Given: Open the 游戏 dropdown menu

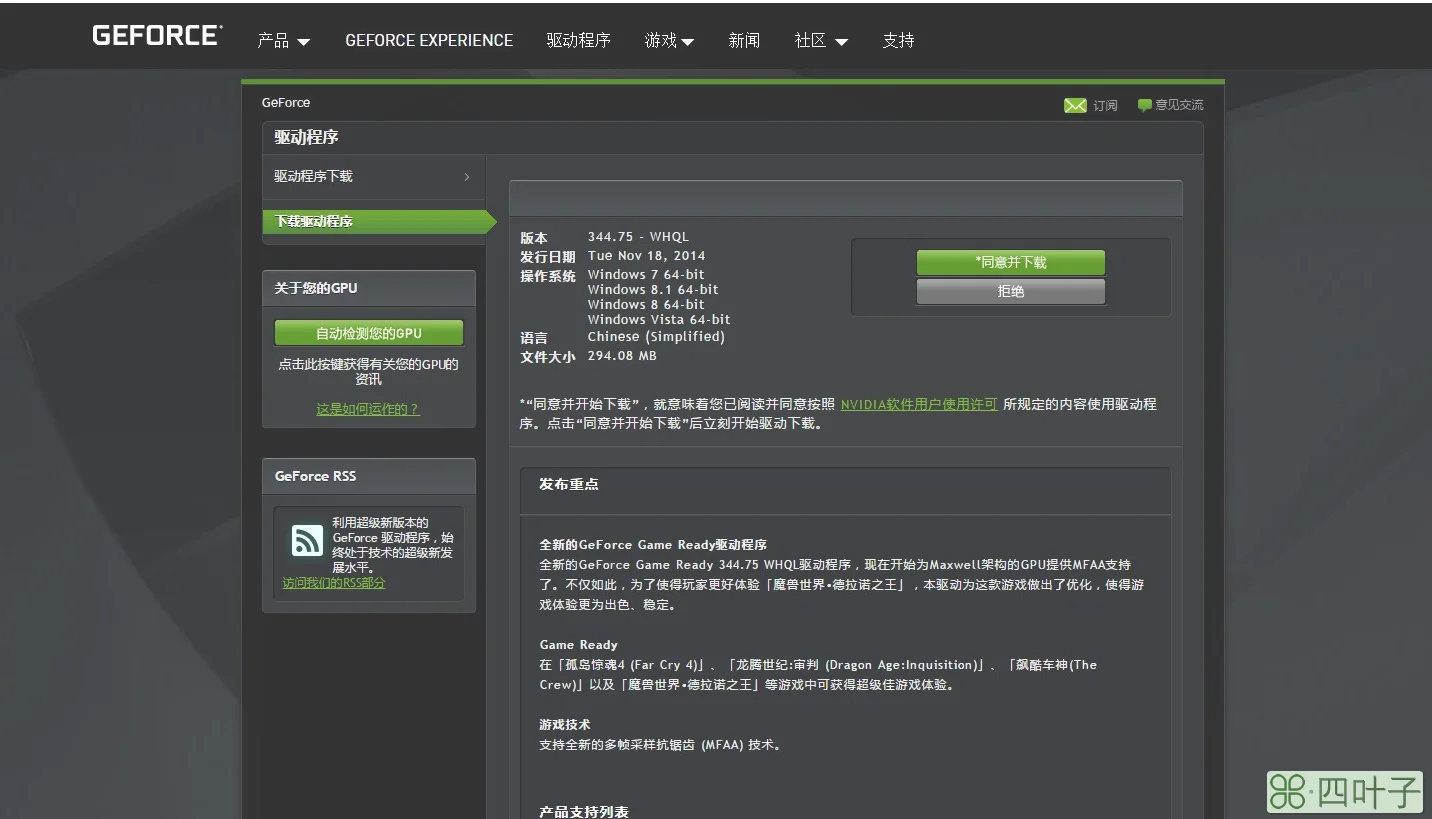Looking at the screenshot, I should pyautogui.click(x=670, y=41).
